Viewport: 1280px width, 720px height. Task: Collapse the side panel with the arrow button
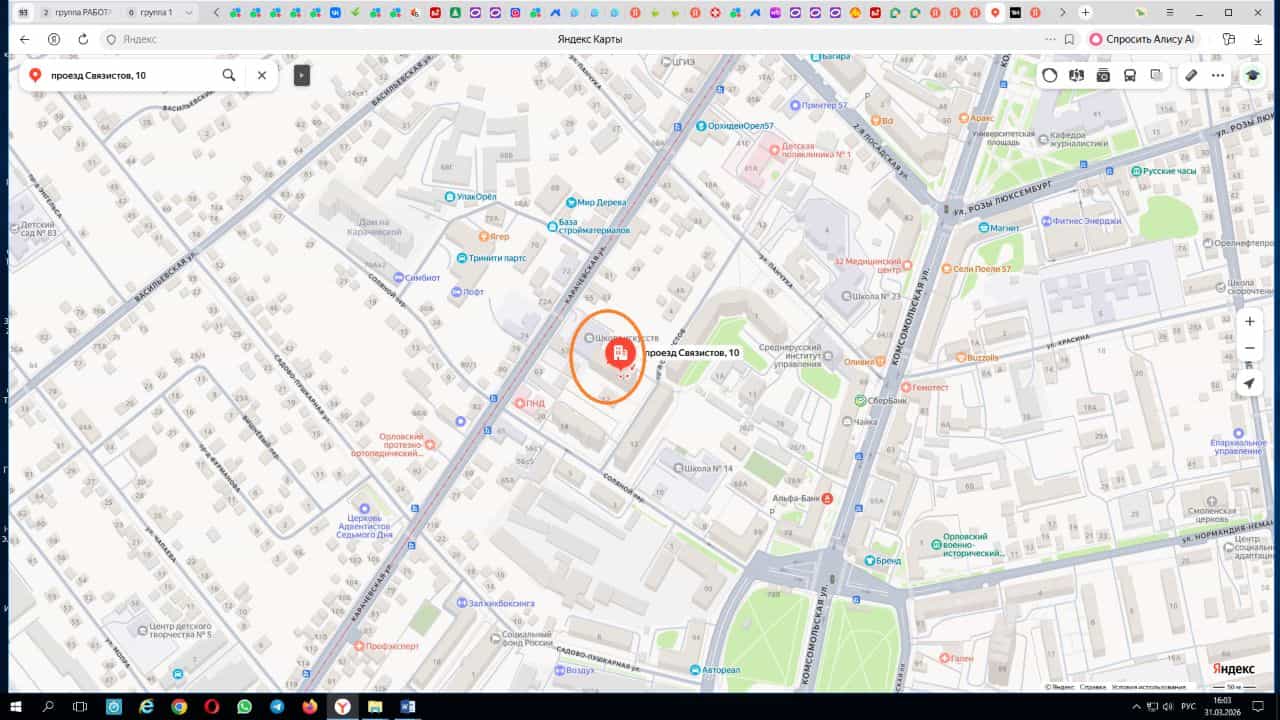(x=302, y=75)
